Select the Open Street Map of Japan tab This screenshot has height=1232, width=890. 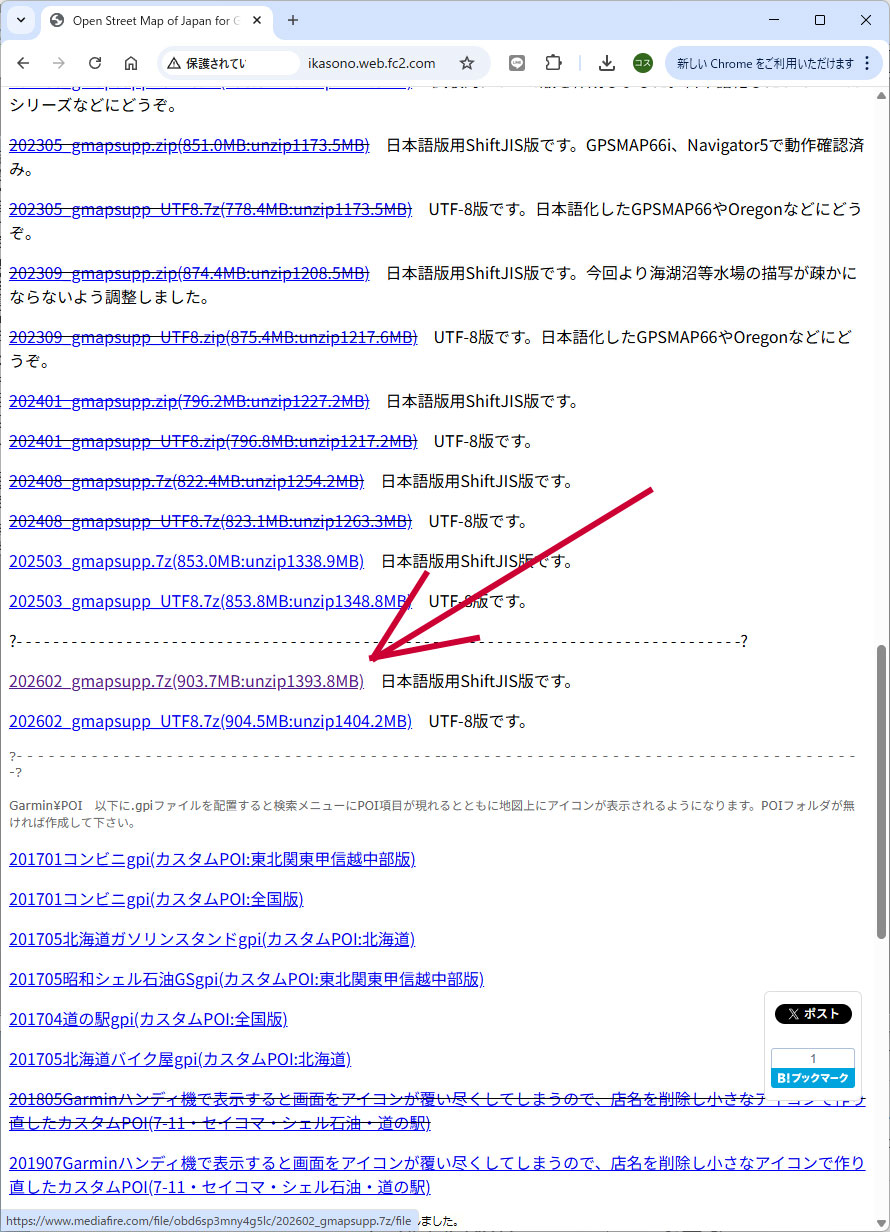(x=150, y=20)
